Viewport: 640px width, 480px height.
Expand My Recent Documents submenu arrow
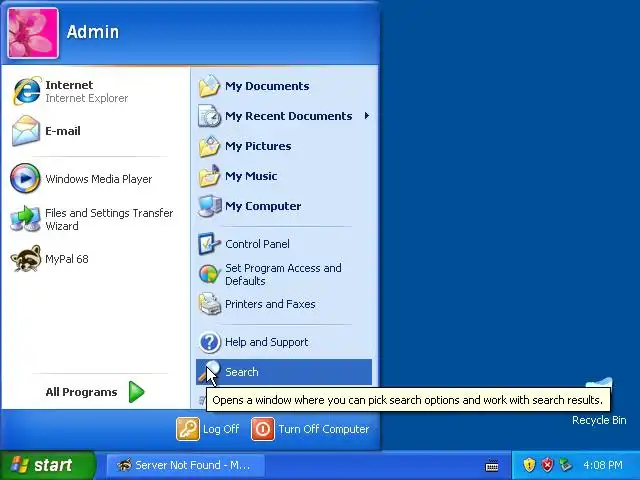367,116
